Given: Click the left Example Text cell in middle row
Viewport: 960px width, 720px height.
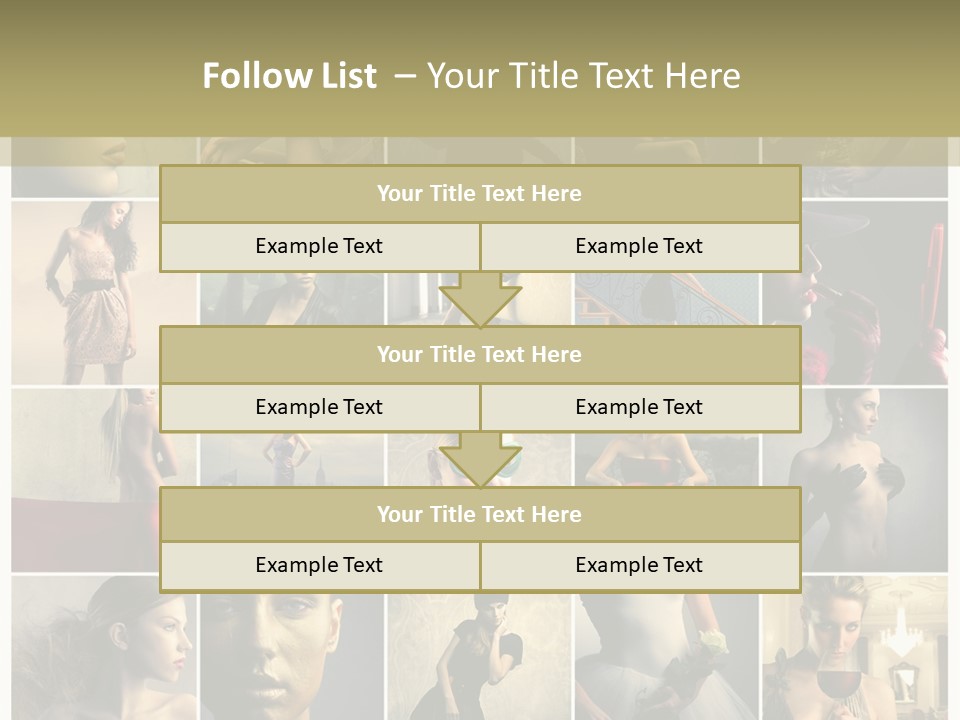Looking at the screenshot, I should (319, 407).
